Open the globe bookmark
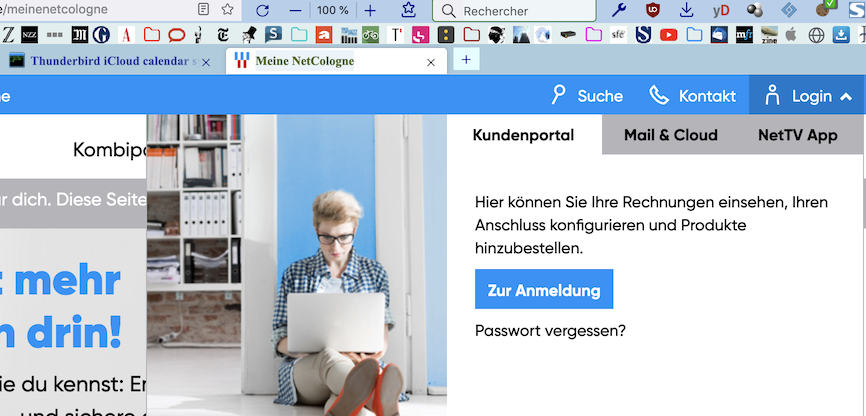This screenshot has width=866, height=416. tap(816, 35)
